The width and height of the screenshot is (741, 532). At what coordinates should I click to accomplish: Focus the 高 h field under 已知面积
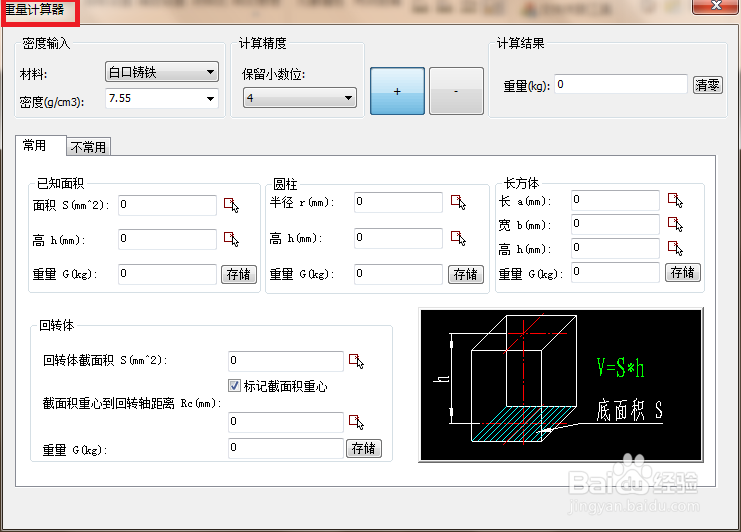167,239
